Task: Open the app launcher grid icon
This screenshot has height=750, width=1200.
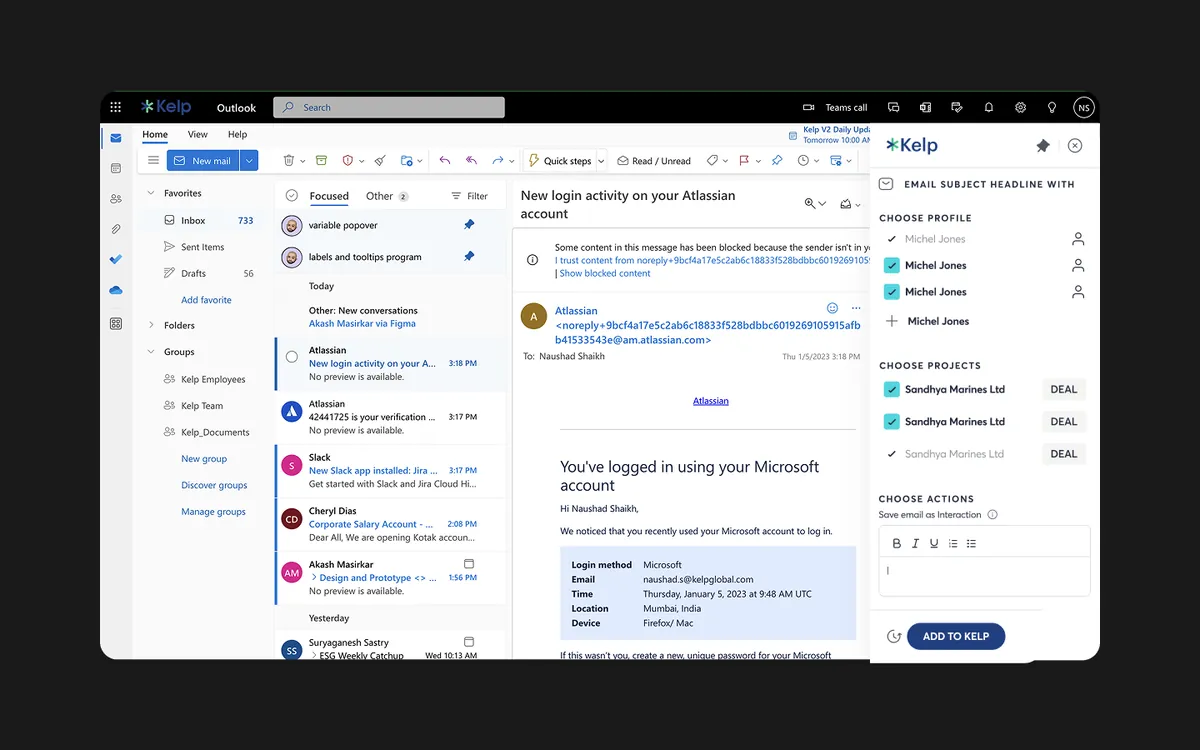Action: click(x=116, y=107)
